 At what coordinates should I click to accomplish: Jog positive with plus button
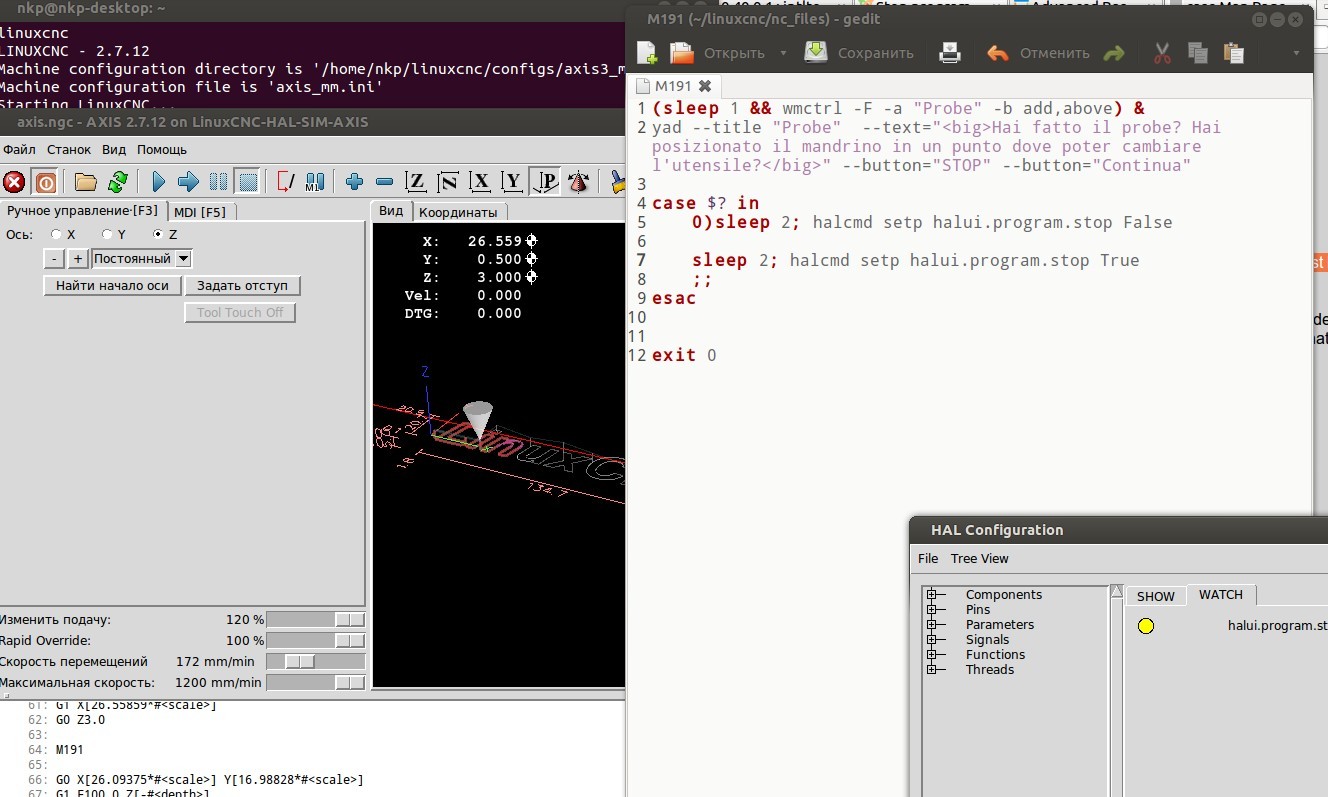(x=78, y=259)
